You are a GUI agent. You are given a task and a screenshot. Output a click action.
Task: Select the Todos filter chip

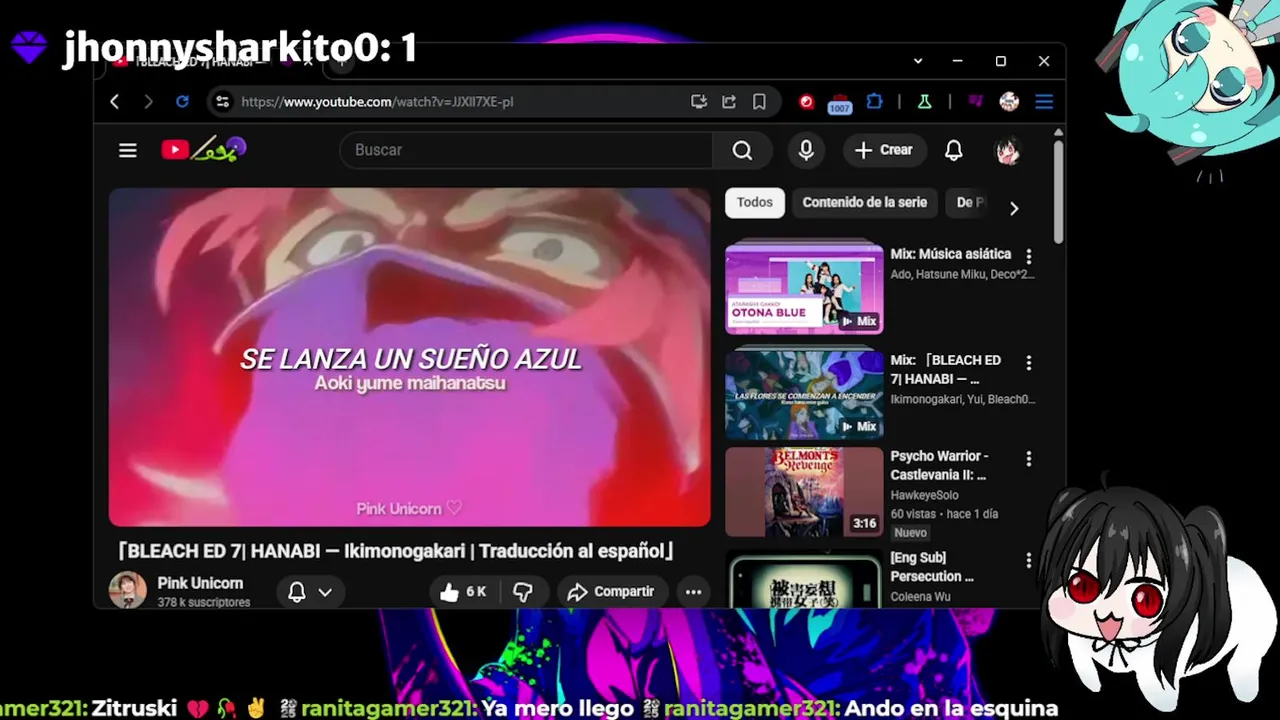pyautogui.click(x=755, y=202)
